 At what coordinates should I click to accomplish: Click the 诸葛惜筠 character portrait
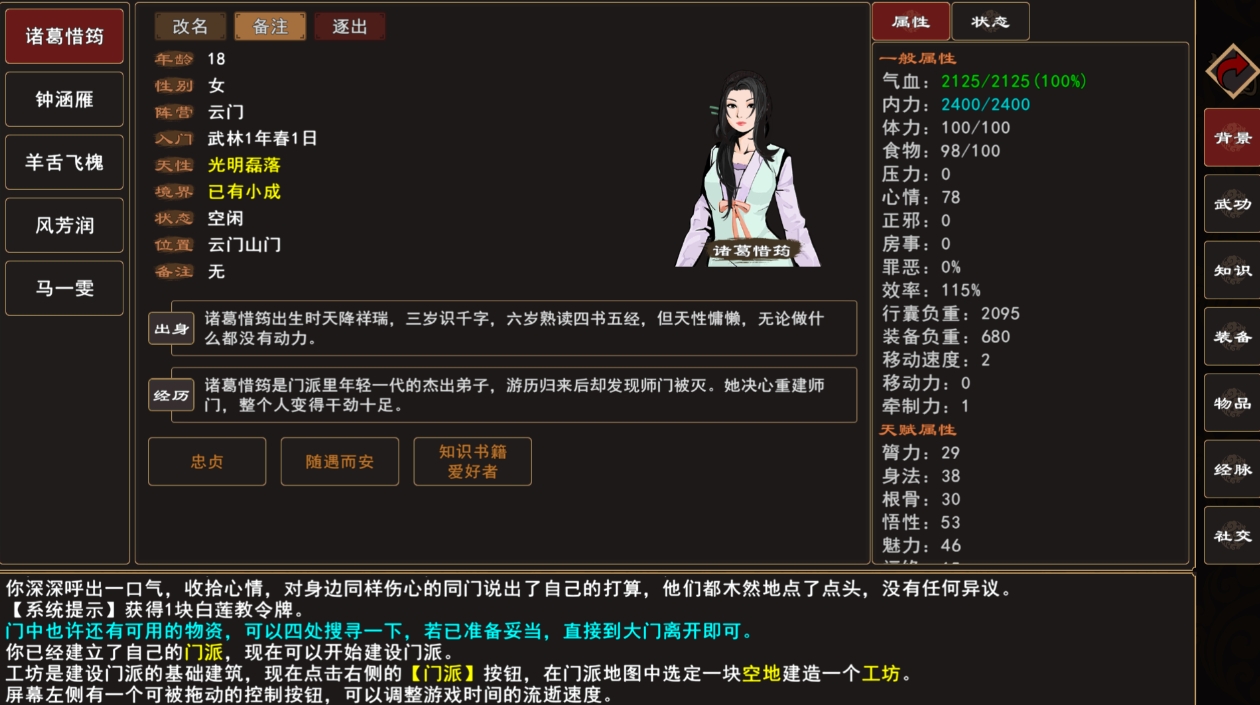748,168
